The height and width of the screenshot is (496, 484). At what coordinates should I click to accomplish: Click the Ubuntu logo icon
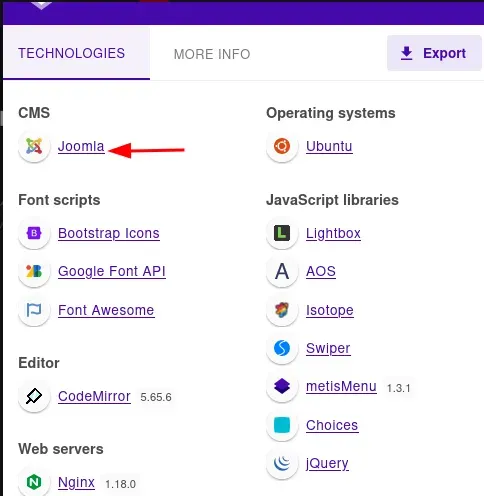(x=282, y=146)
